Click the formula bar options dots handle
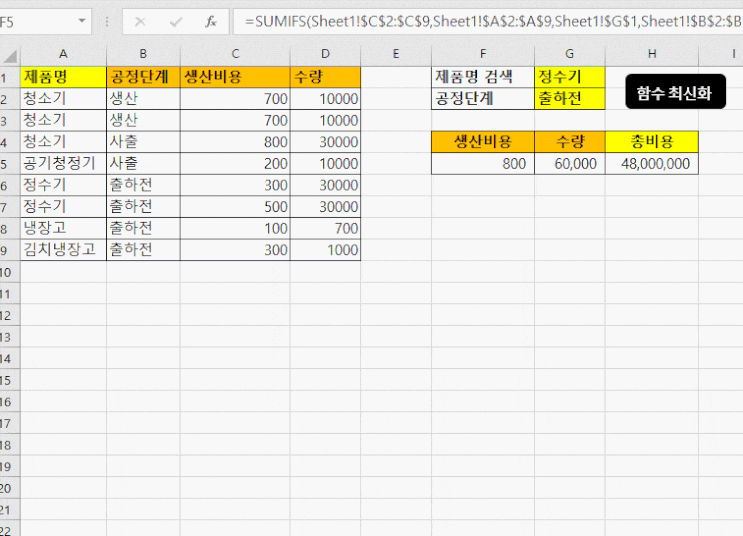This screenshot has height=536, width=743. 107,22
